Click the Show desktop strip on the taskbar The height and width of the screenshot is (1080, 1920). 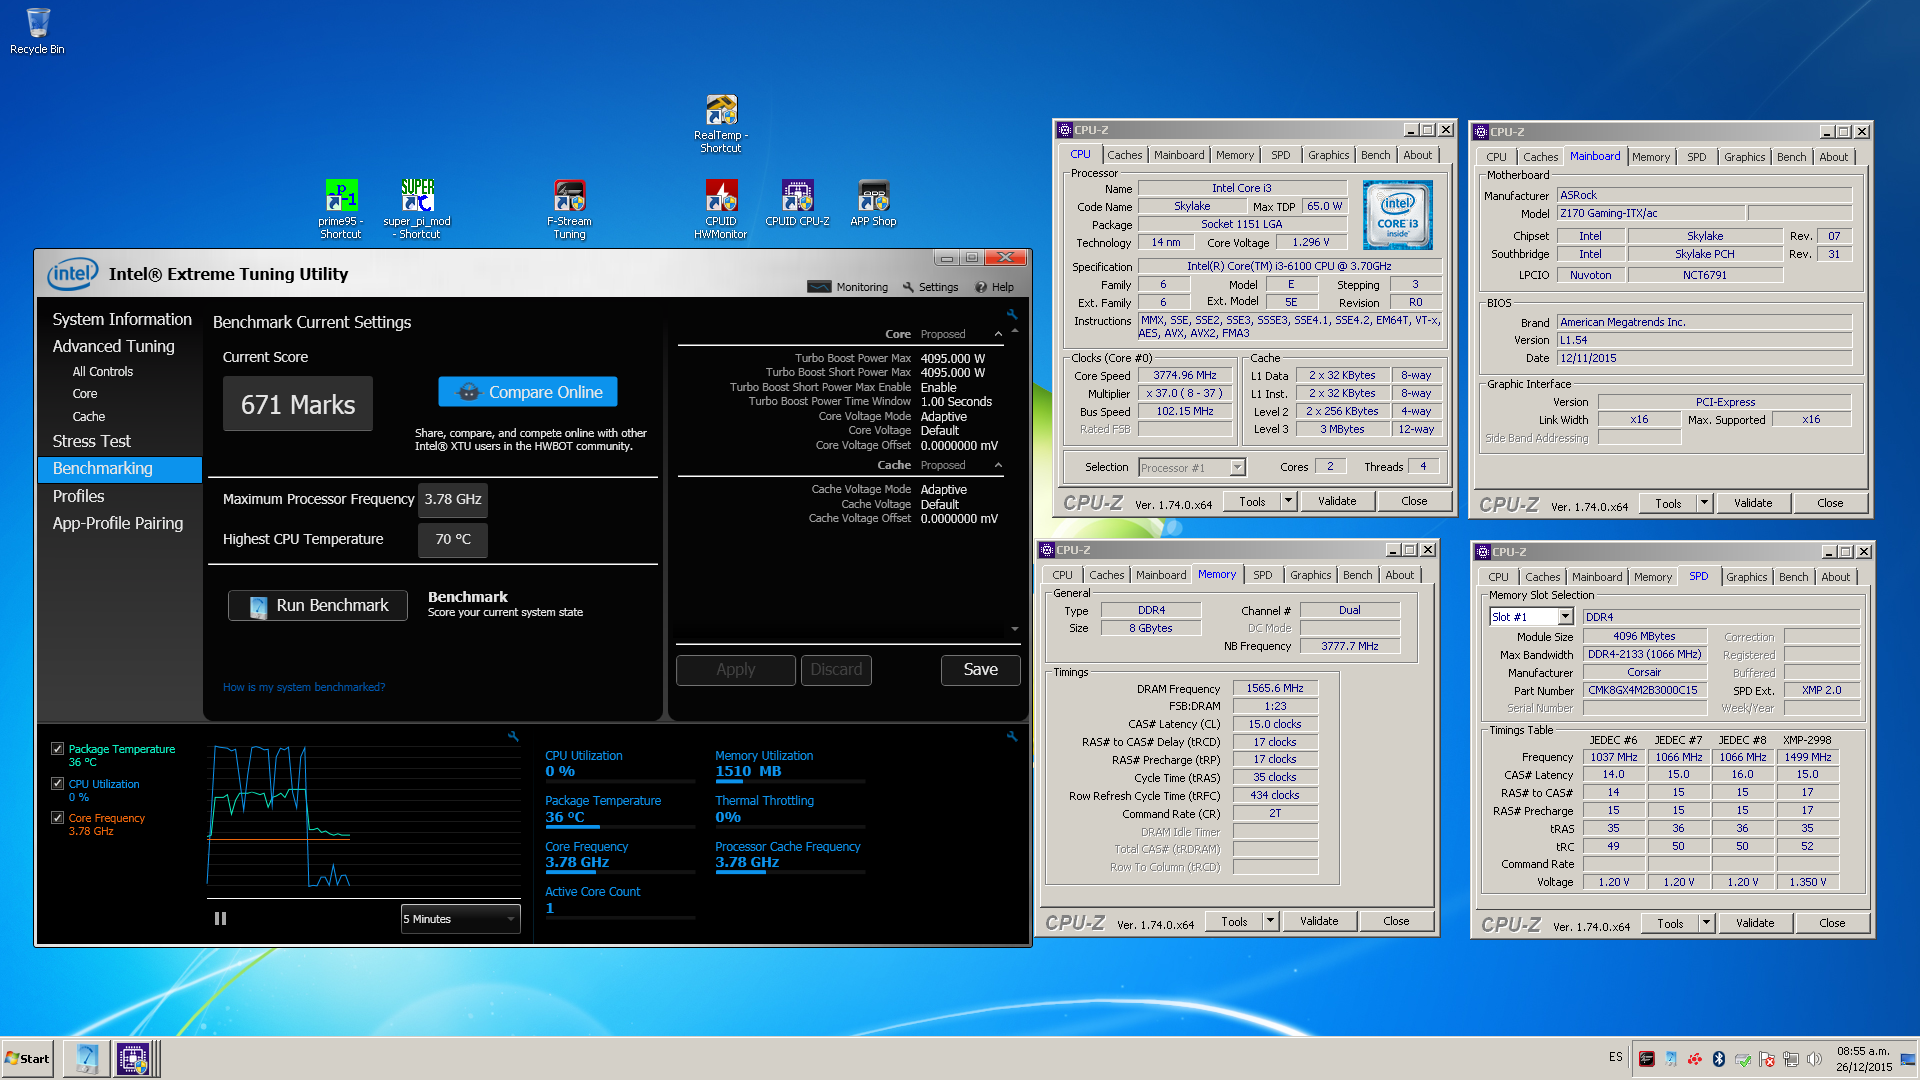[x=1907, y=1058]
